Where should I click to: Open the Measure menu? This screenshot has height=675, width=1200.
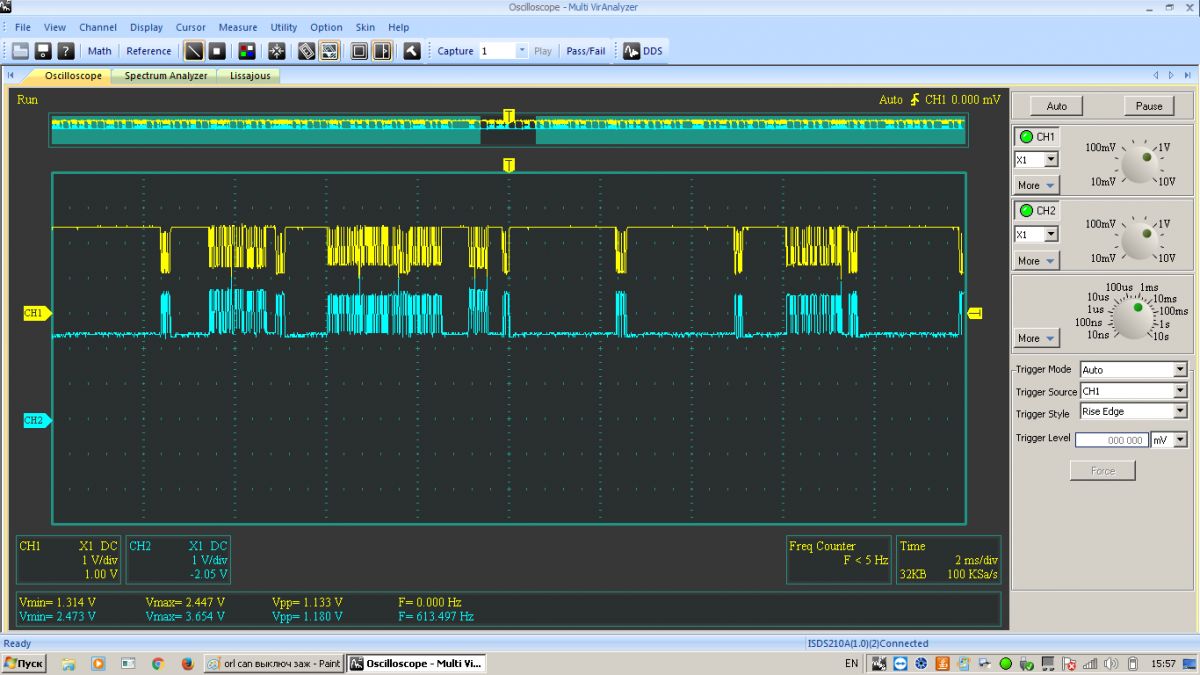[238, 27]
